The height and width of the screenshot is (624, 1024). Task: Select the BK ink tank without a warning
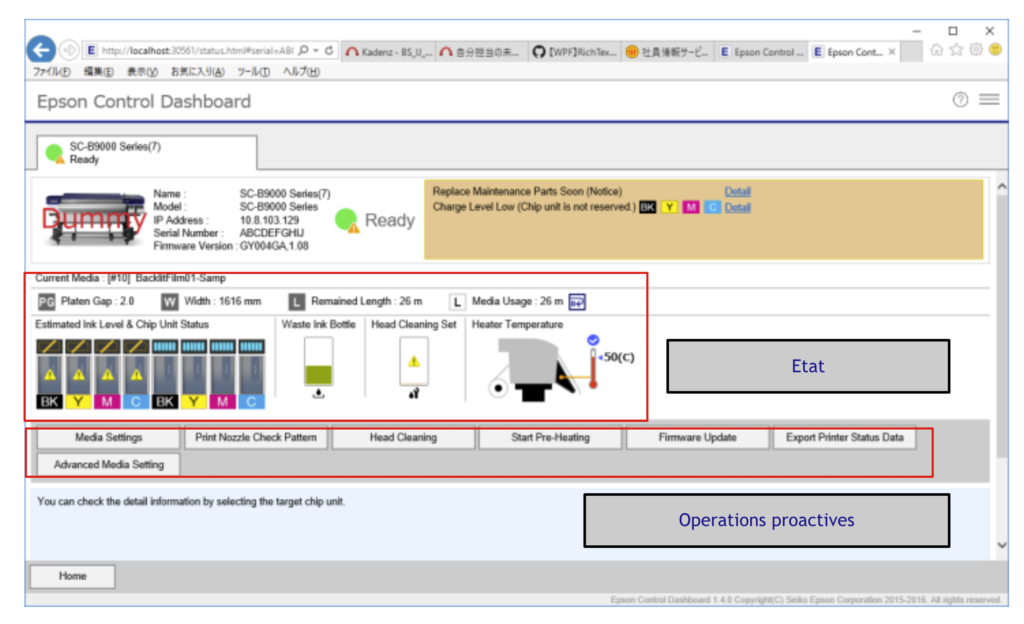pos(165,374)
